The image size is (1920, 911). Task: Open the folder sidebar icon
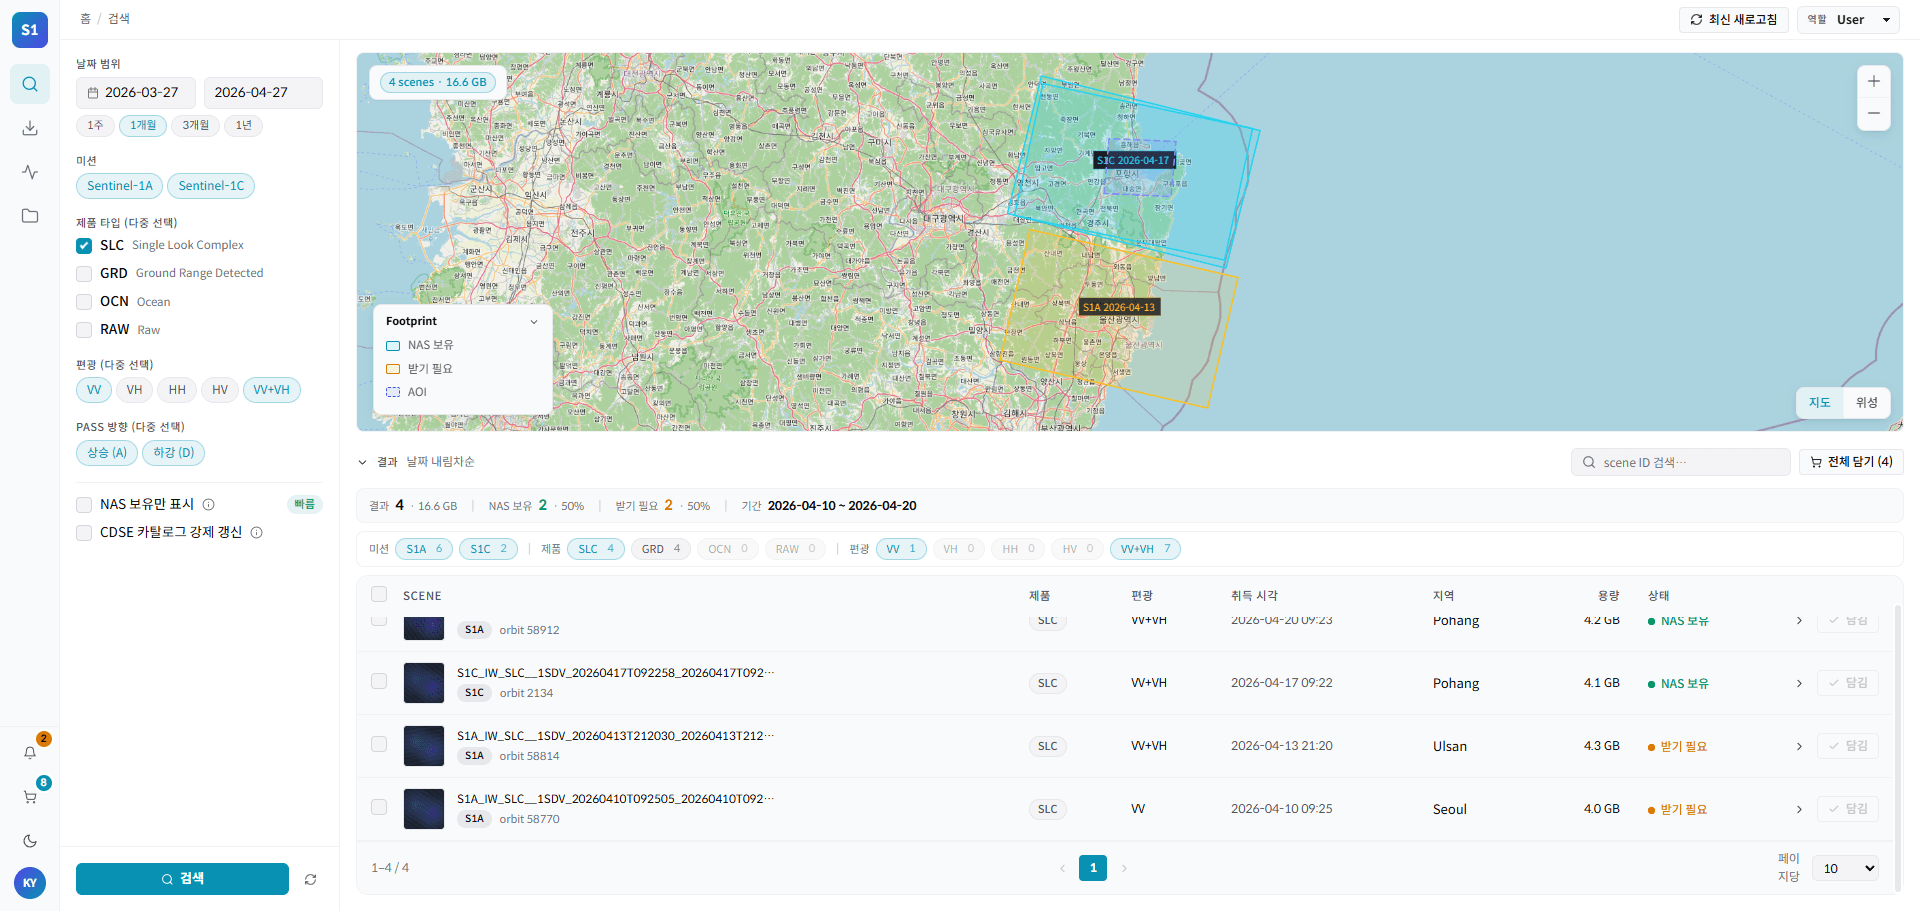30,216
